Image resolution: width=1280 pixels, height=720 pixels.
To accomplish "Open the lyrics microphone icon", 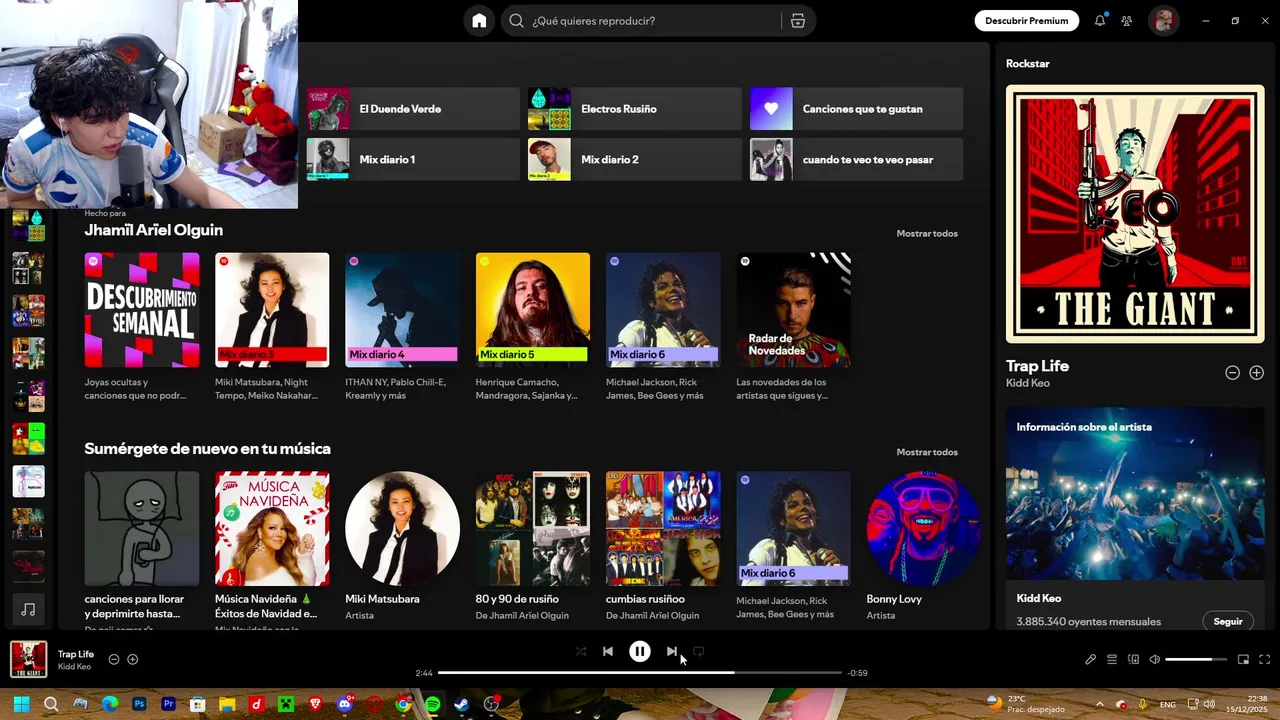I will pos(1091,659).
